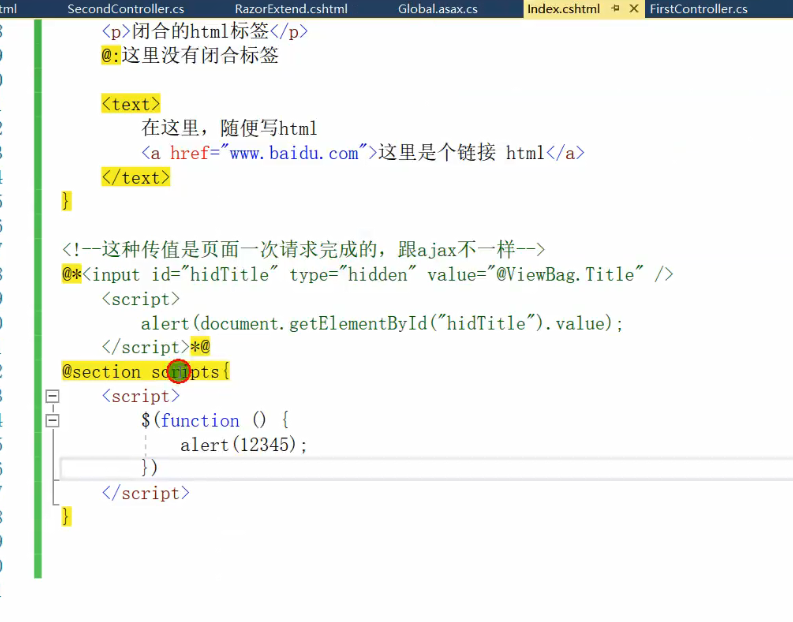Place cursor on @section scripts{ line

pyautogui.click(x=146, y=372)
